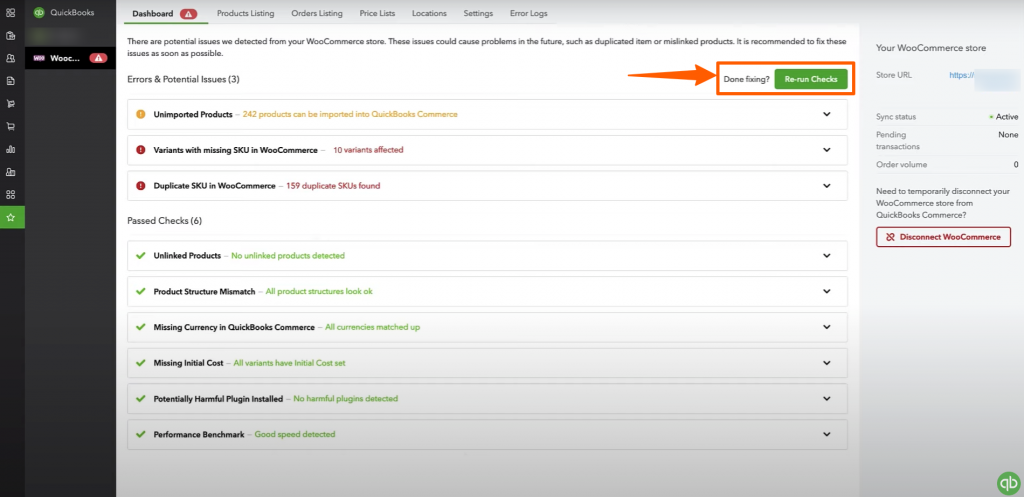Image resolution: width=1024 pixels, height=497 pixels.
Task: Open the Price Lists tab
Action: click(x=377, y=13)
